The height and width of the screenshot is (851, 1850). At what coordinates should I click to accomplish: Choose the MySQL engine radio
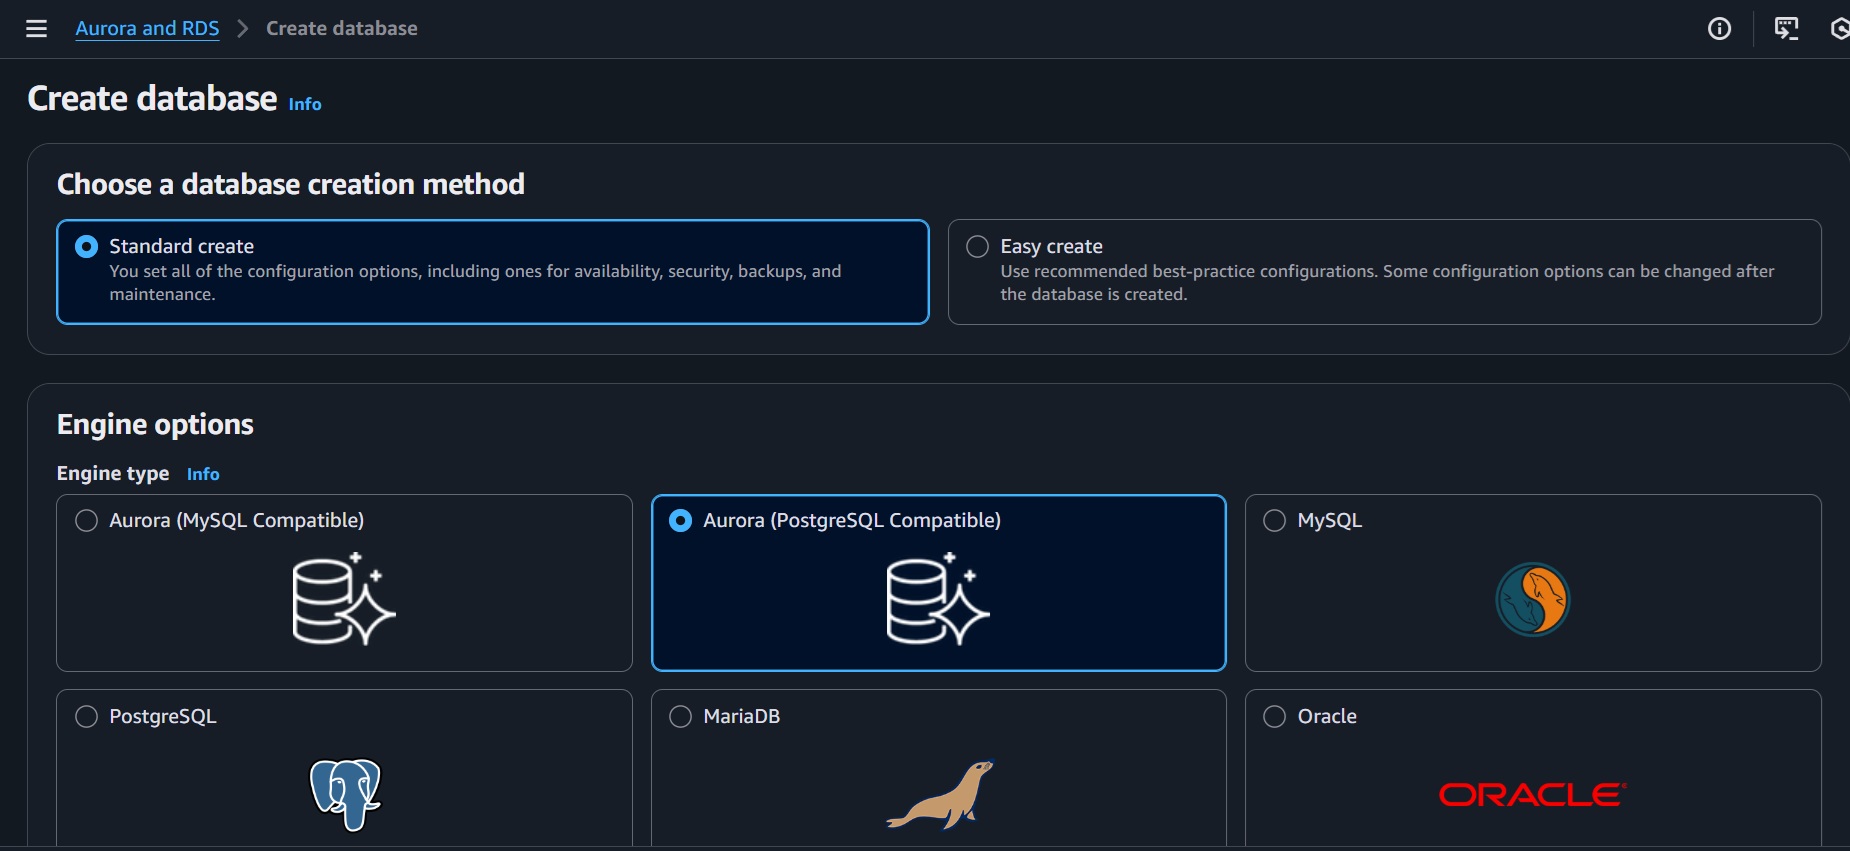point(1275,520)
